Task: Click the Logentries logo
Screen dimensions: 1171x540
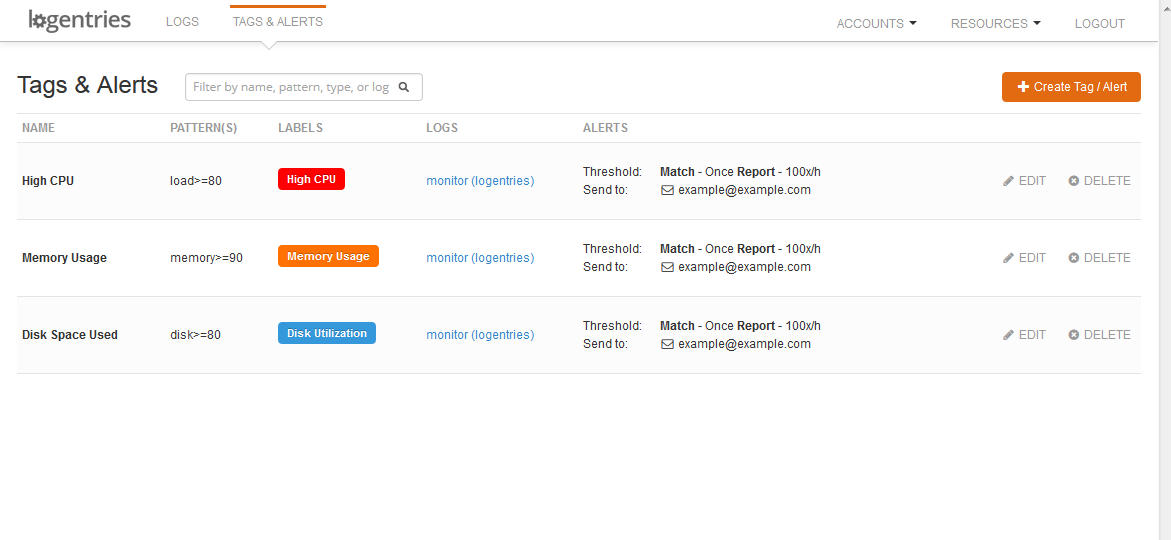Action: [x=79, y=21]
